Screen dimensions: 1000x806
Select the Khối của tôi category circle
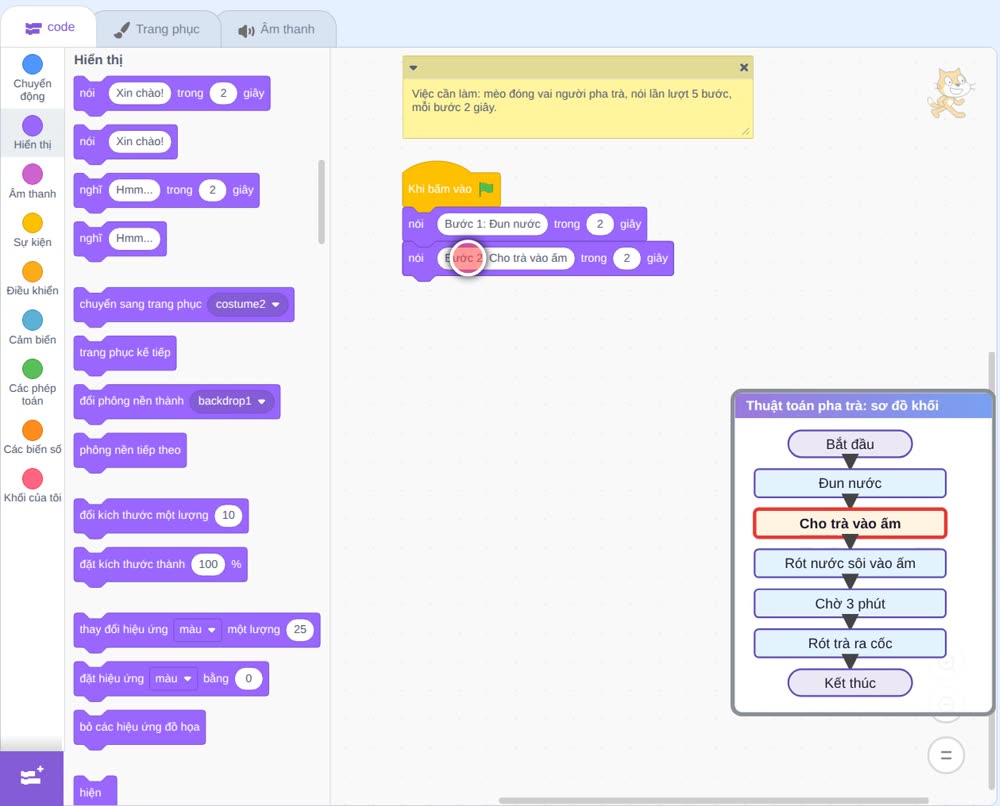point(33,478)
